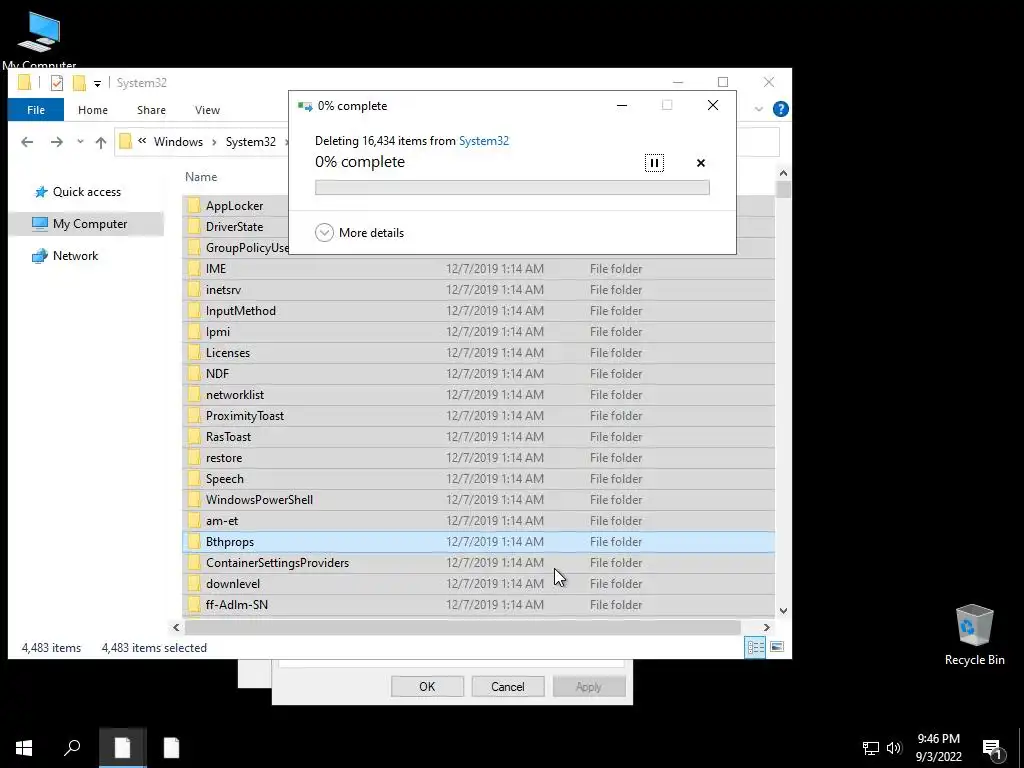Click the restore folder icon

pyautogui.click(x=194, y=458)
